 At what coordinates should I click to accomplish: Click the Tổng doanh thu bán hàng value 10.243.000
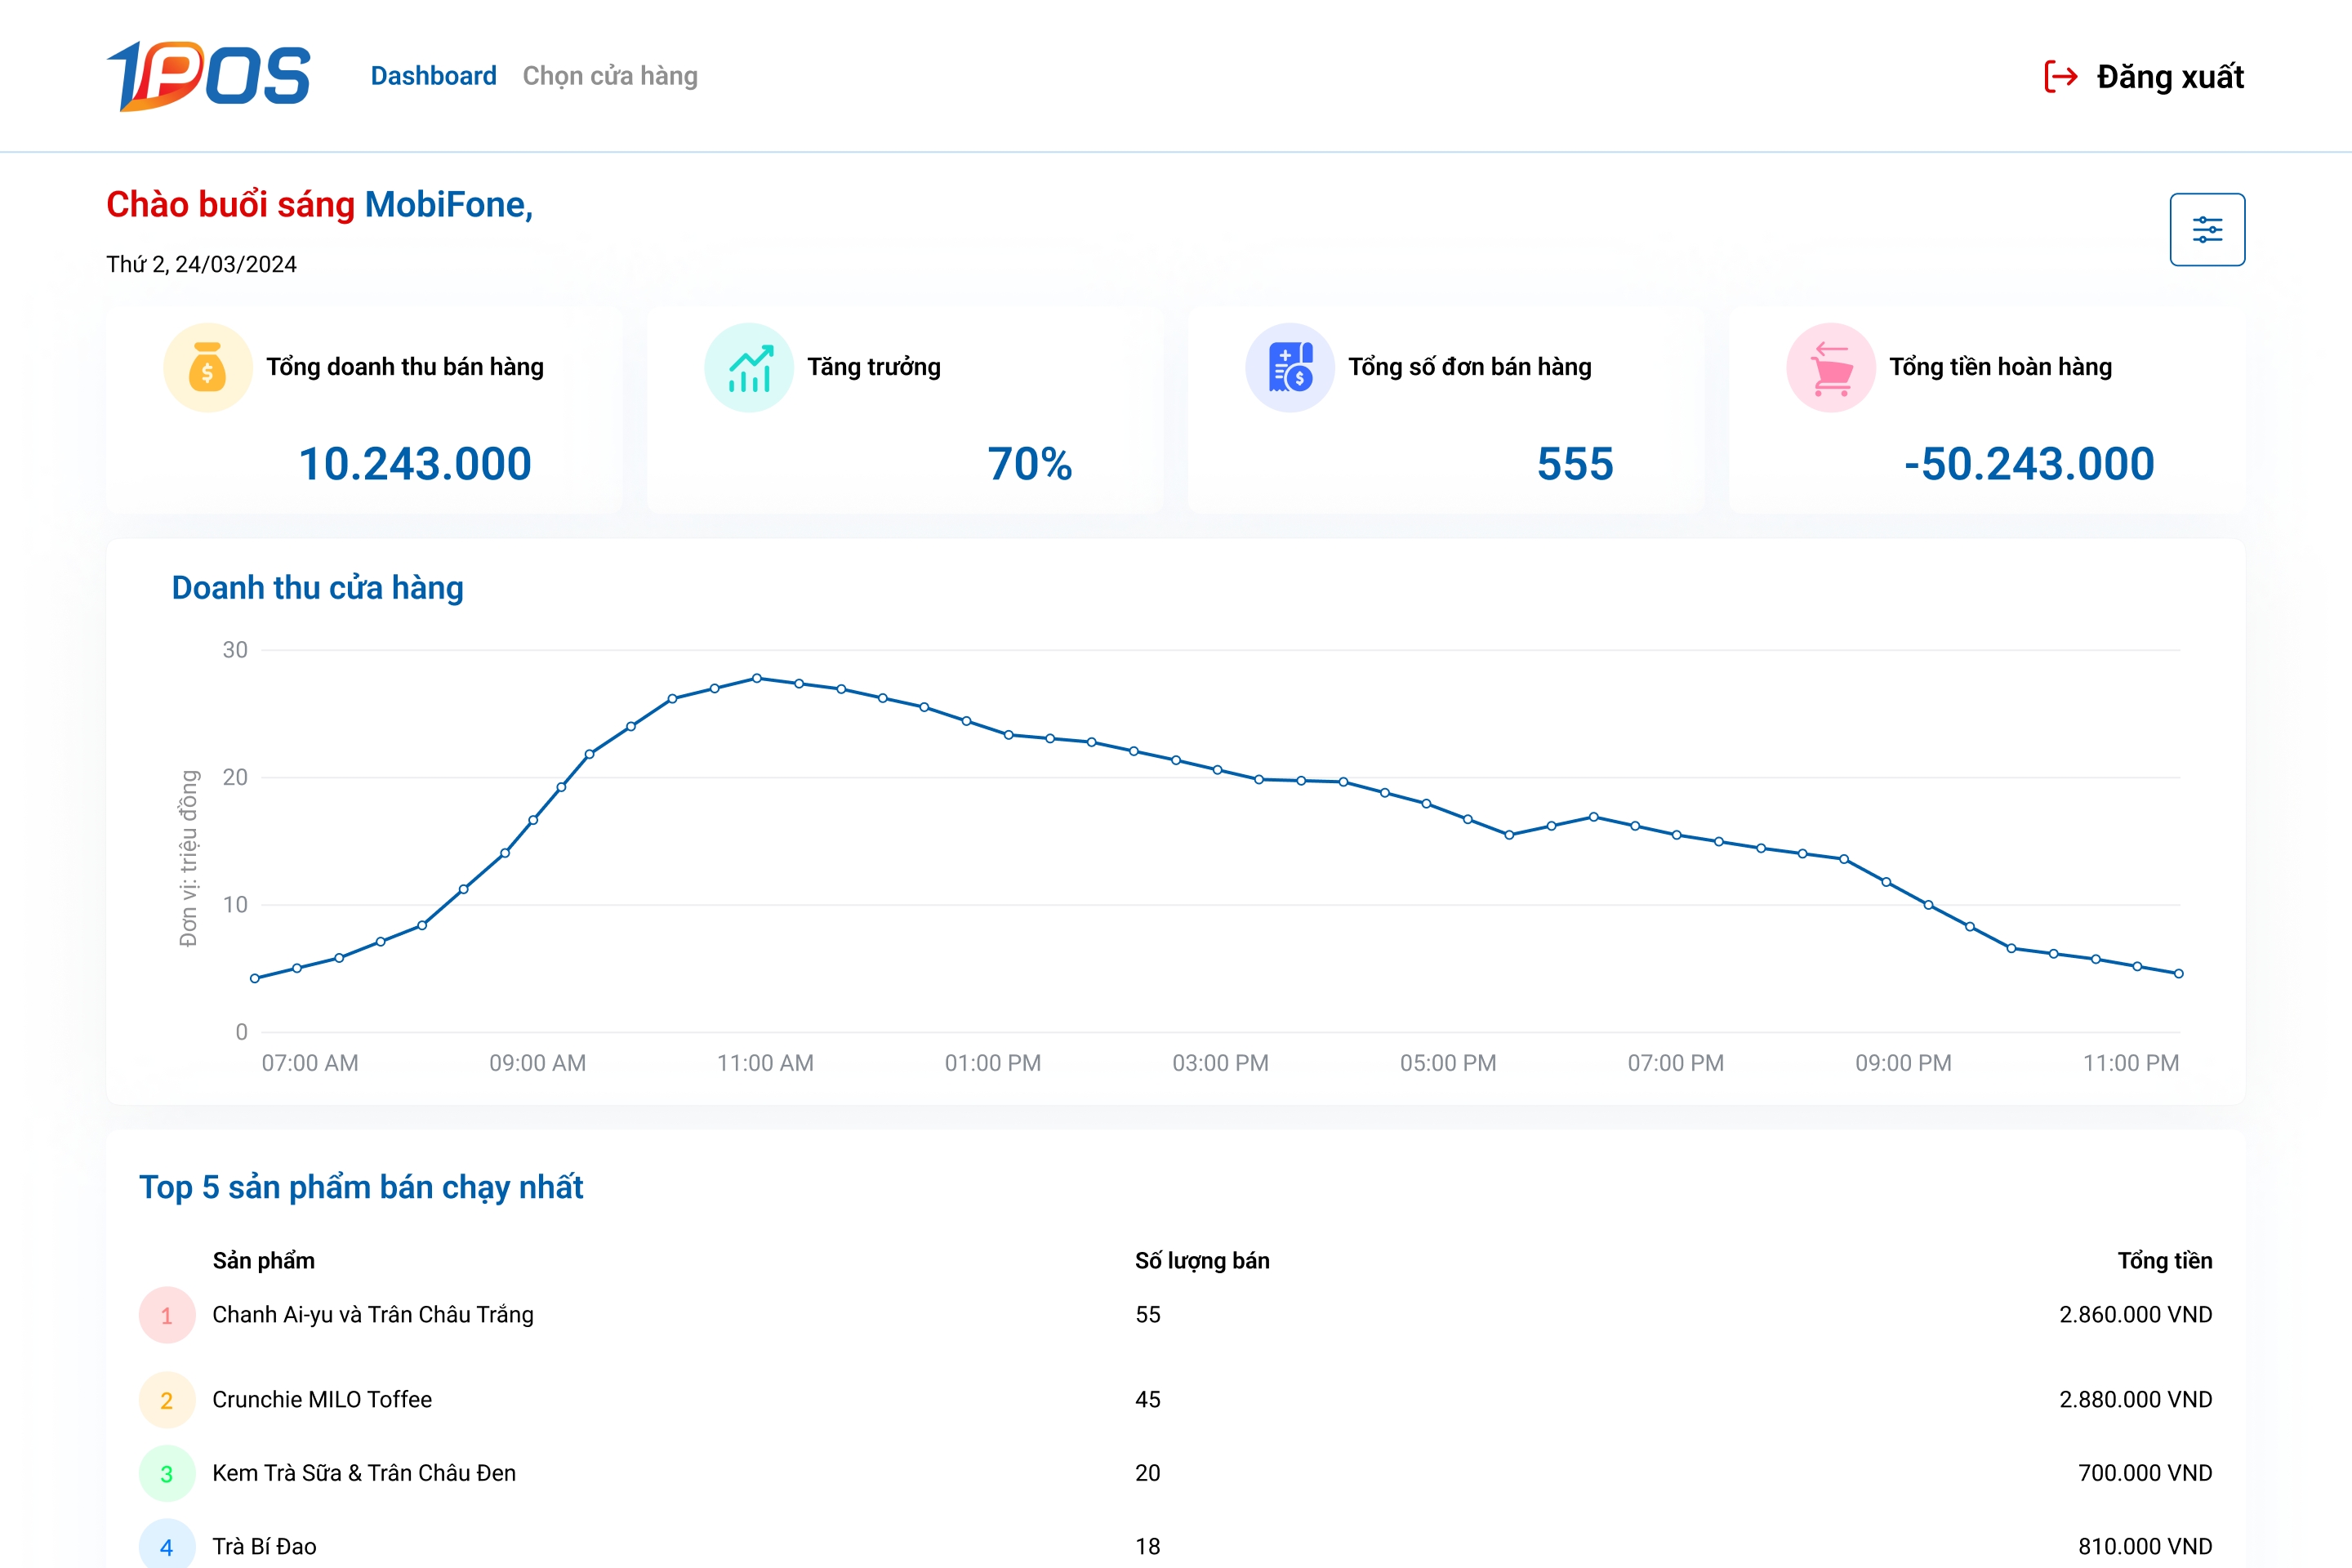pos(414,464)
